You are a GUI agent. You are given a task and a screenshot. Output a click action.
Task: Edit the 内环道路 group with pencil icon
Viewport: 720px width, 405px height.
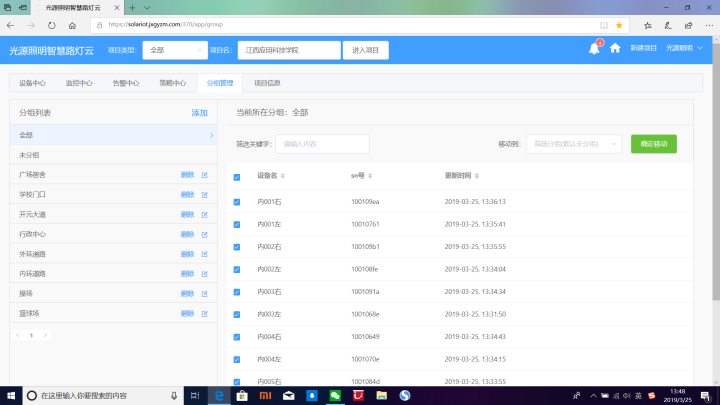pyautogui.click(x=205, y=274)
